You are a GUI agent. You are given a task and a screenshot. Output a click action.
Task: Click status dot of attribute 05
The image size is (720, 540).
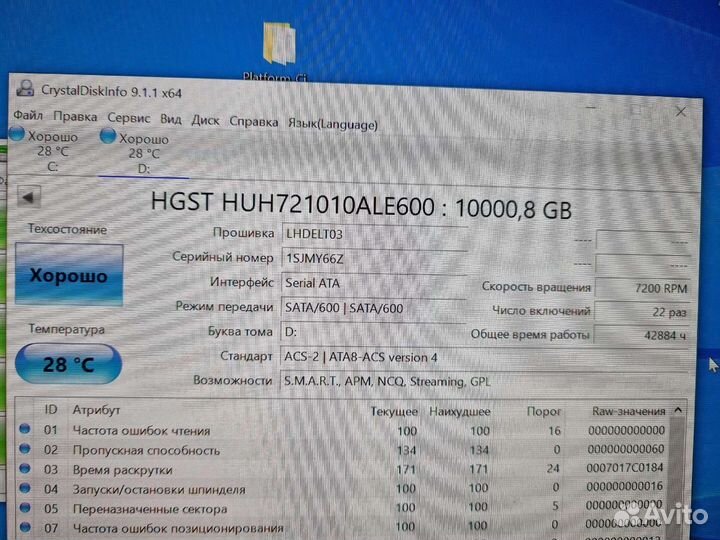[x=25, y=508]
